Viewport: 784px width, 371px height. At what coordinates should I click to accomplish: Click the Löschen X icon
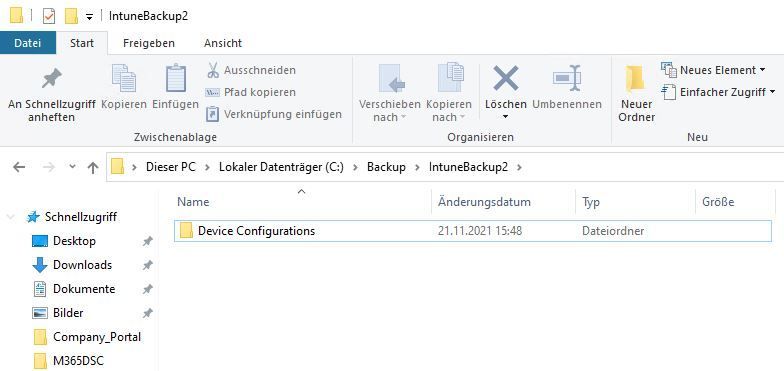506,78
